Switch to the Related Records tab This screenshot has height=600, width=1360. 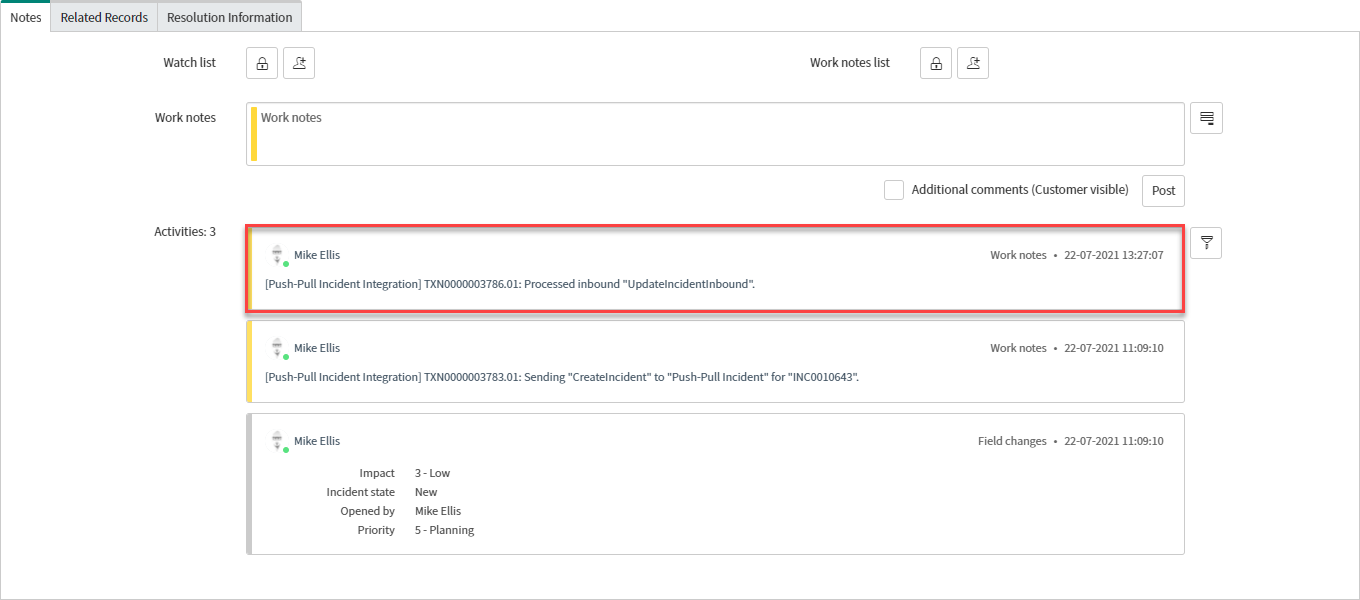click(x=104, y=17)
